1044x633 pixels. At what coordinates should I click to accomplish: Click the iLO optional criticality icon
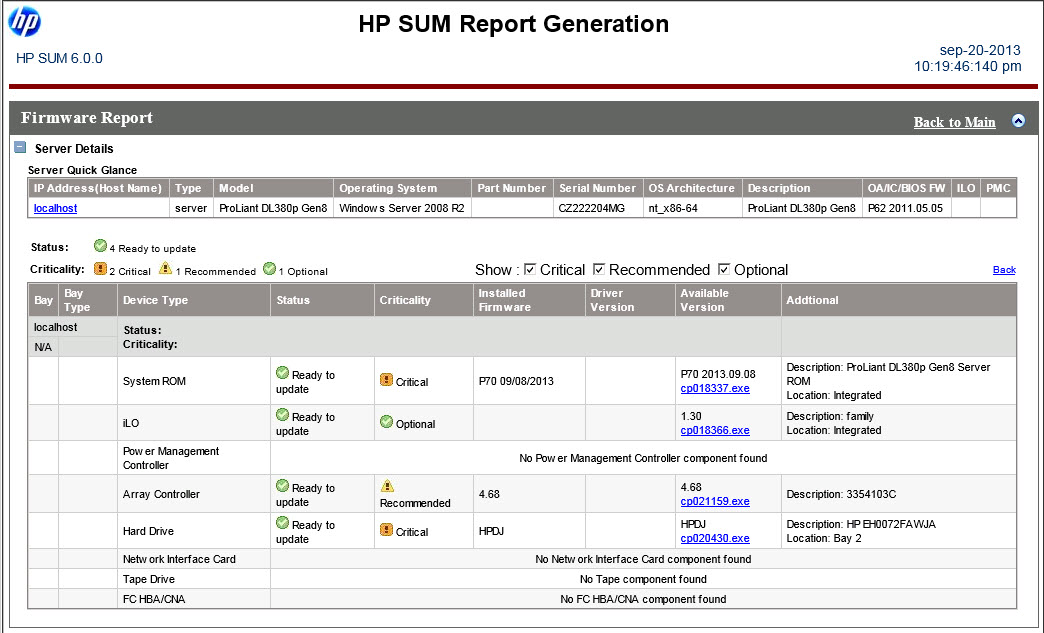coord(386,421)
